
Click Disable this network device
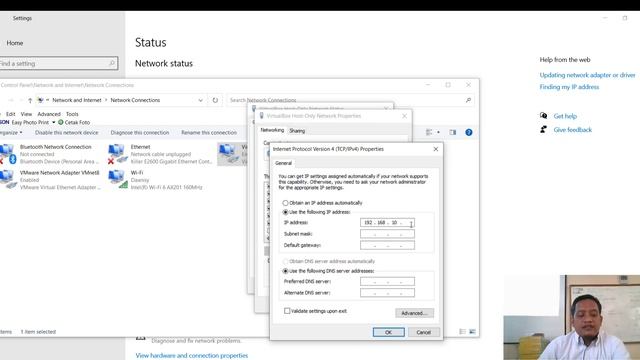(67, 133)
